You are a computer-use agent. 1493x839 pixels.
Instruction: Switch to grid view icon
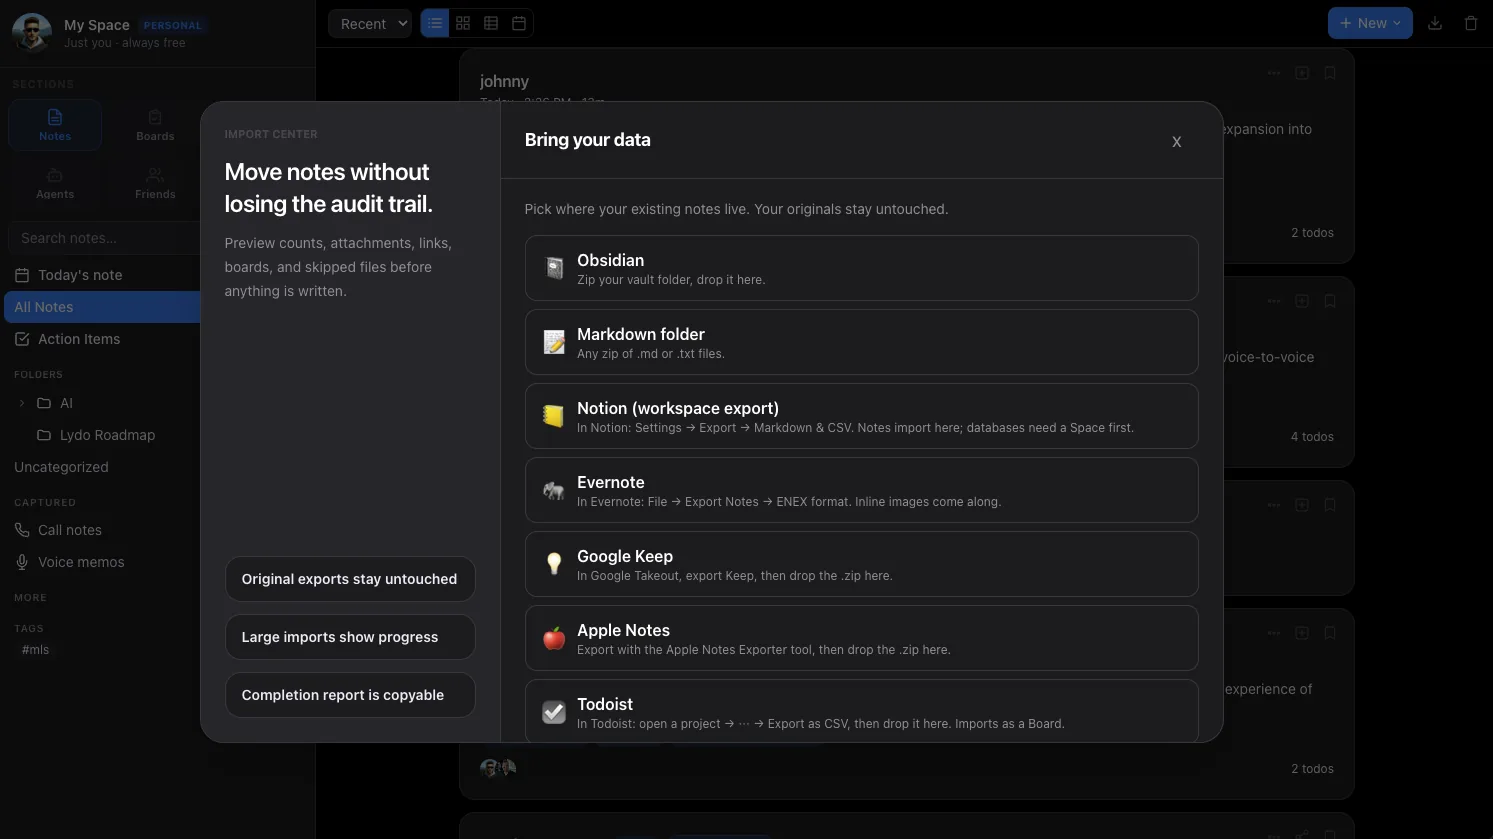[463, 23]
